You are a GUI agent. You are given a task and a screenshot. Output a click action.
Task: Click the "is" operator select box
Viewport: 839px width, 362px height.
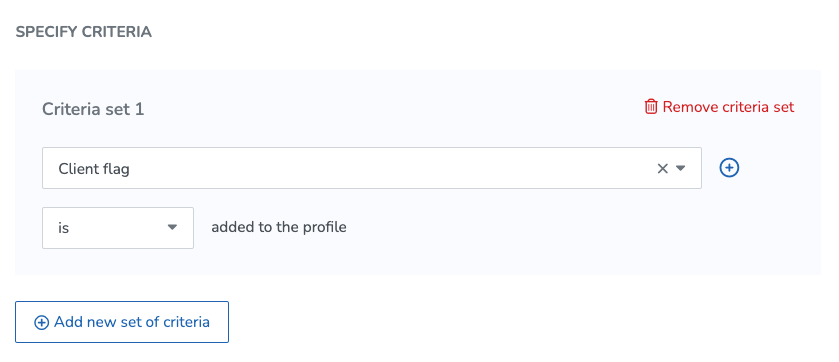pyautogui.click(x=118, y=228)
